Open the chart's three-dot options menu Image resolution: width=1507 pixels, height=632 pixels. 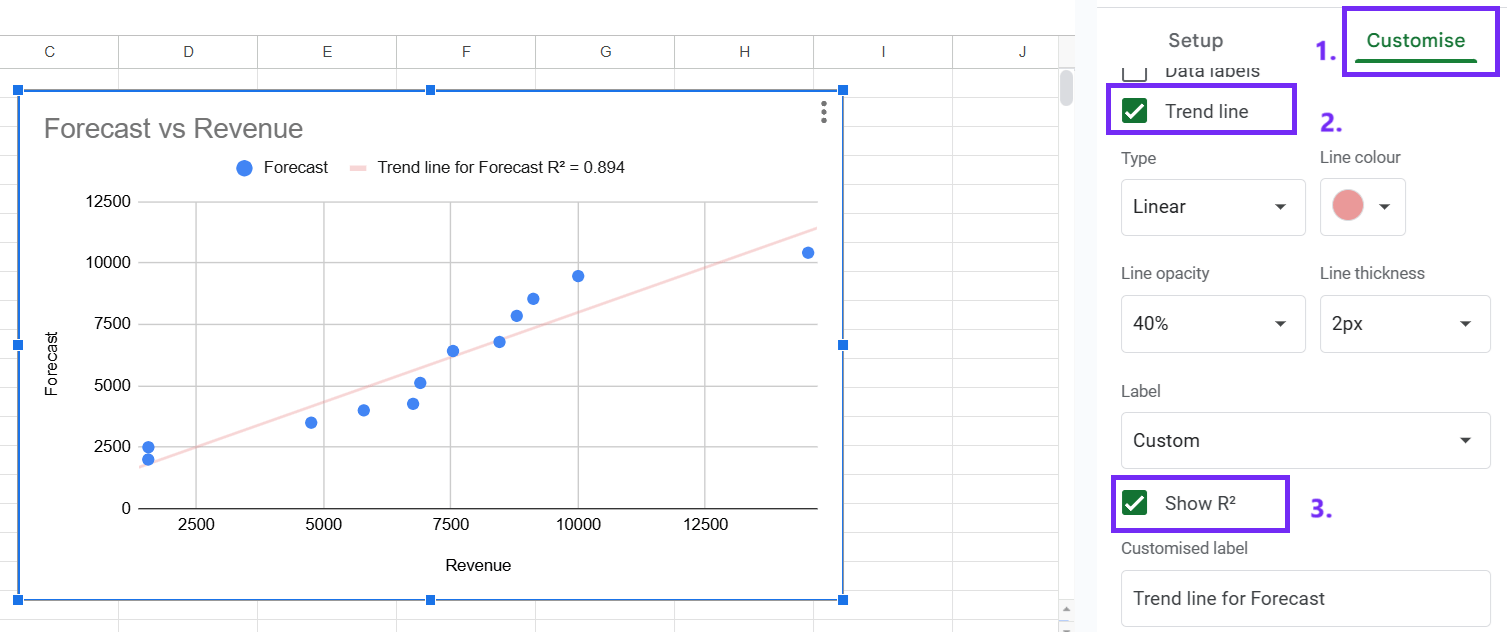coord(823,112)
